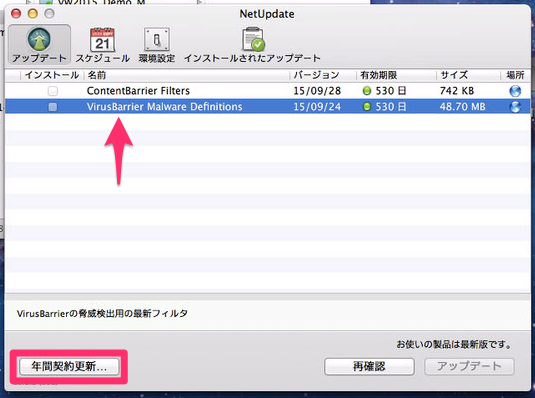This screenshot has width=535, height=398.
Task: Sort by the 場所 column header
Action: click(515, 75)
